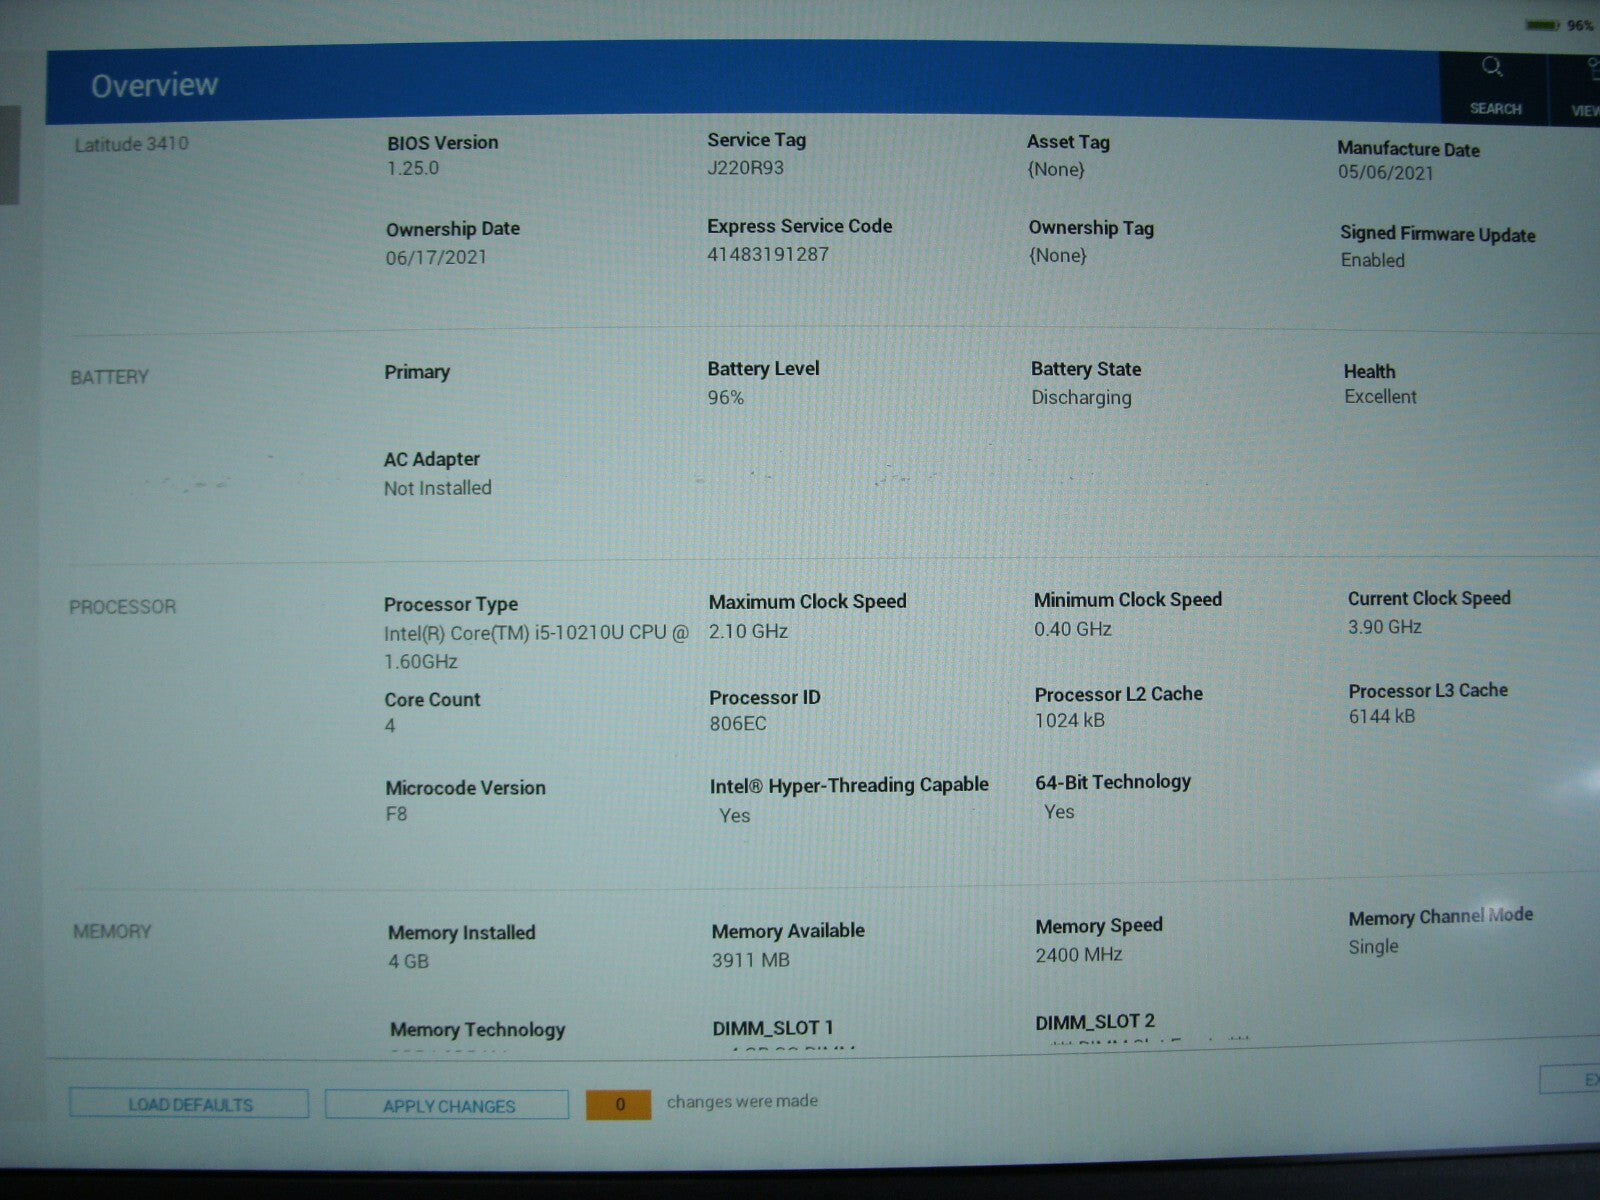
Task: Click the Memory Installed 4 GB value
Action: (408, 961)
